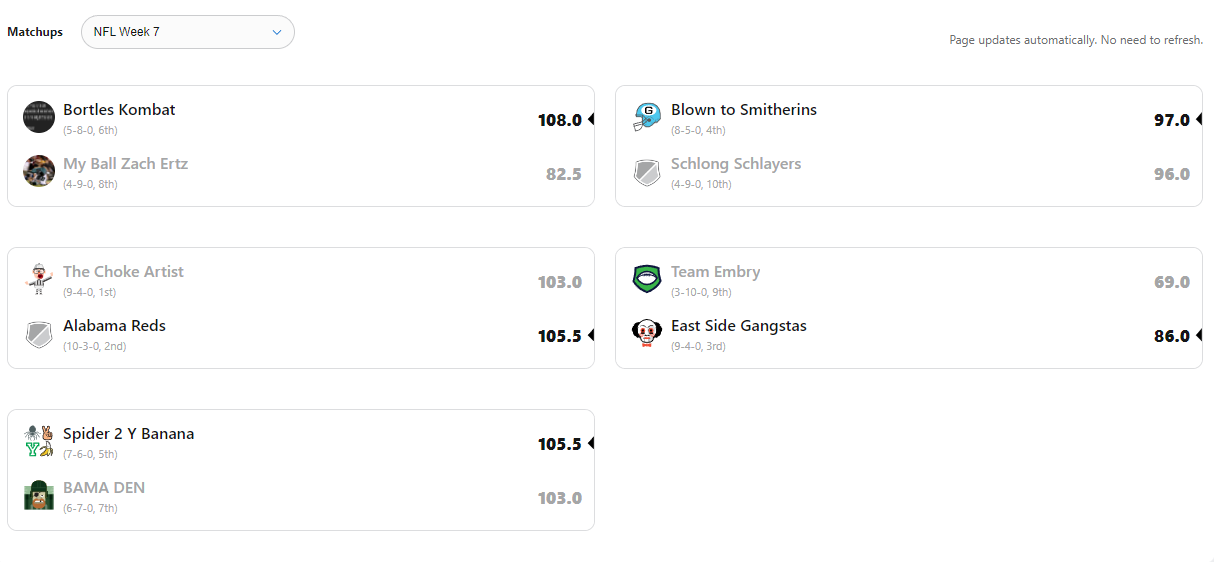Open the Bortles Kombat team link
Screen dimensions: 1214x562
click(x=119, y=110)
